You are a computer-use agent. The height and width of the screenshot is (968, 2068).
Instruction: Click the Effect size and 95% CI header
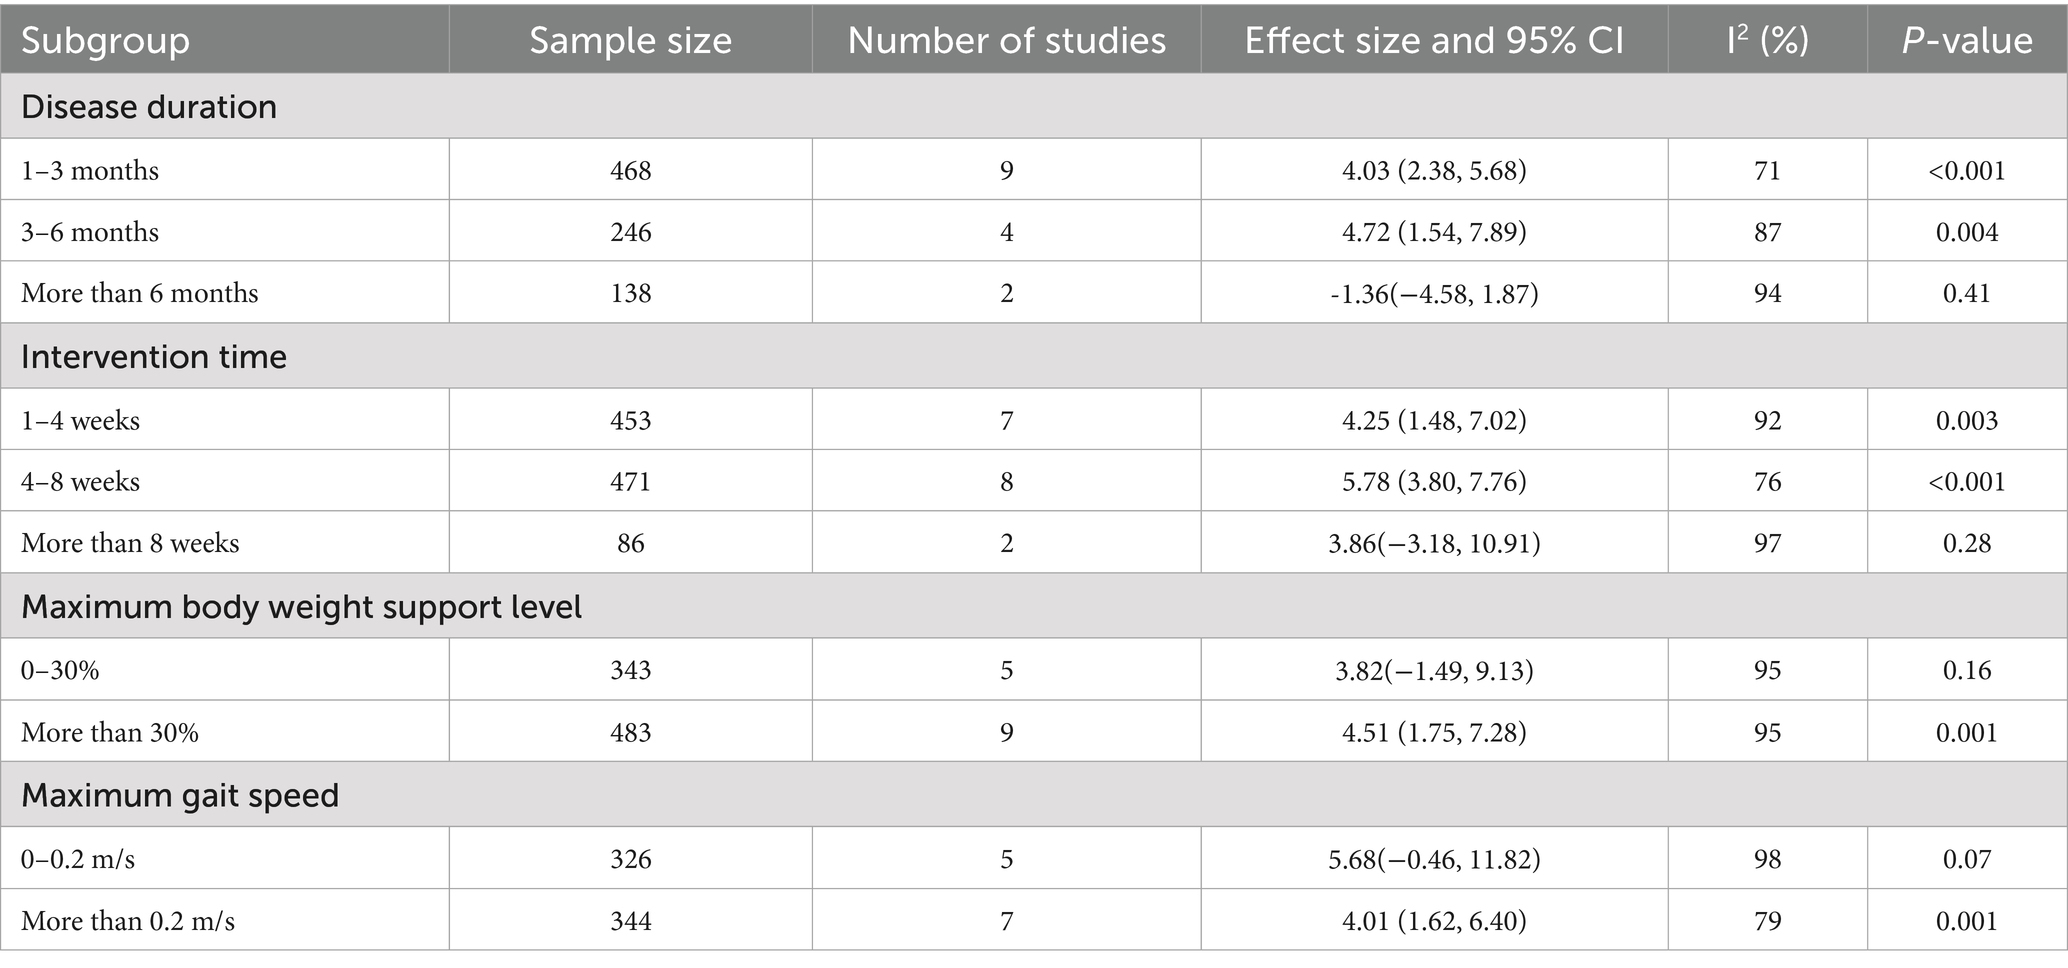point(1434,40)
